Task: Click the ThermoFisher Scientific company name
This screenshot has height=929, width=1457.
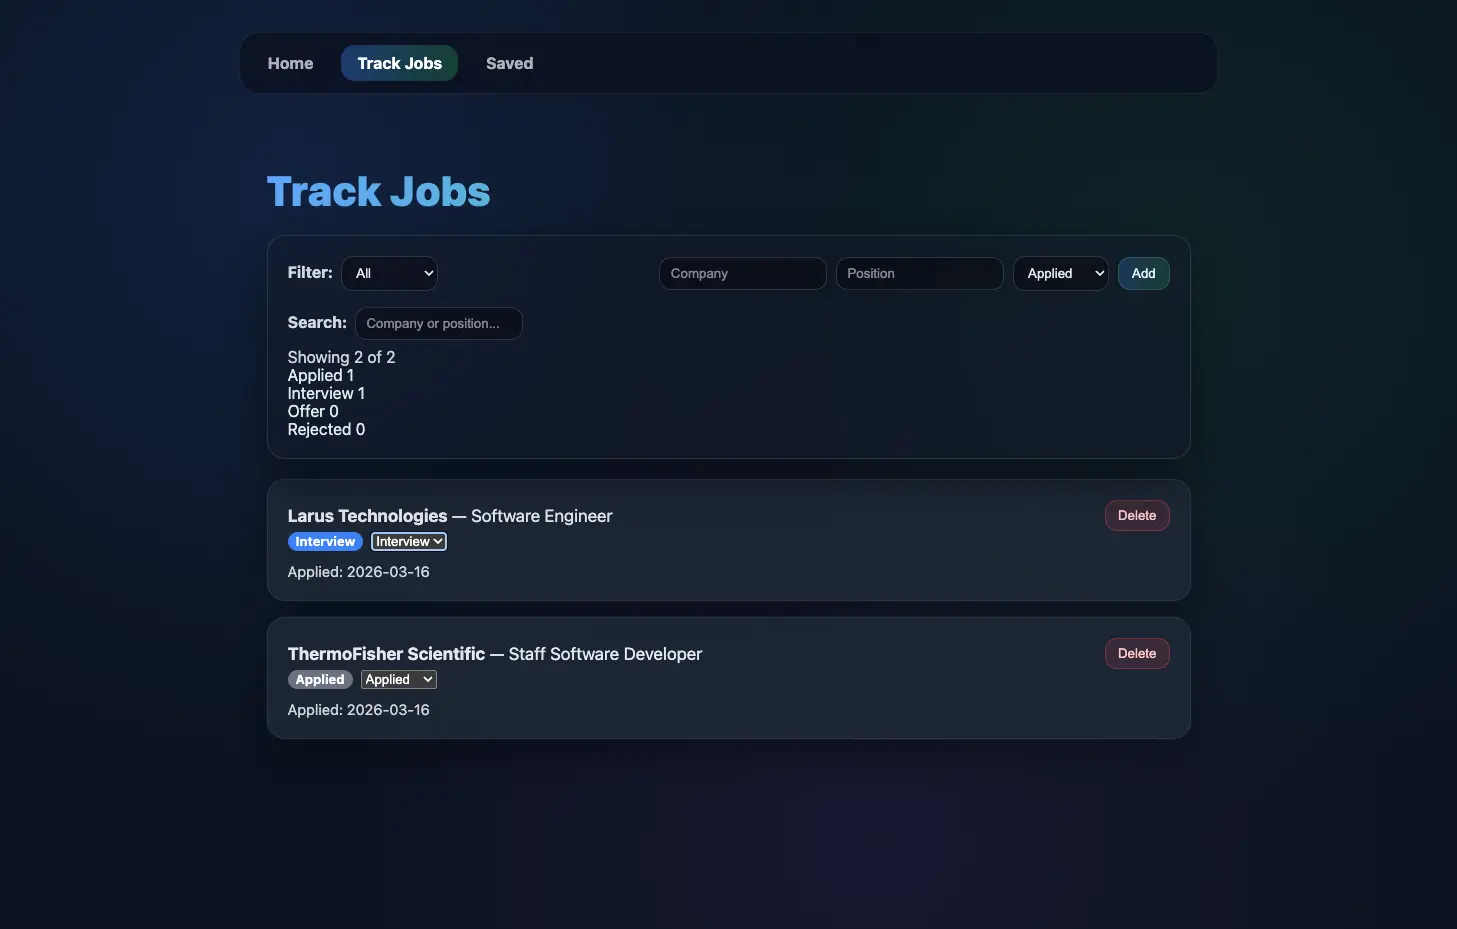Action: coord(386,654)
